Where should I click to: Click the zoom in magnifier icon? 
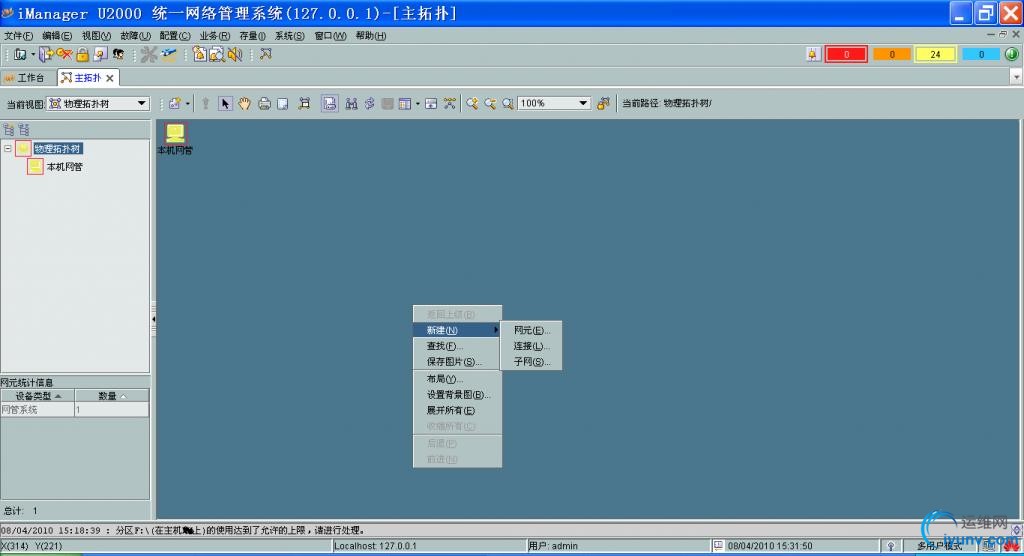472,103
